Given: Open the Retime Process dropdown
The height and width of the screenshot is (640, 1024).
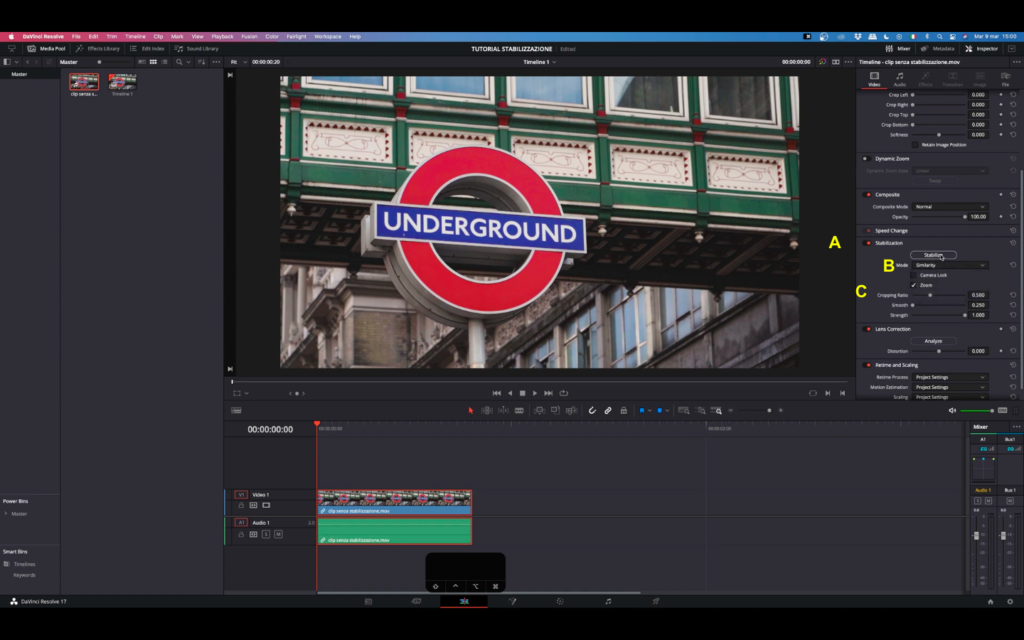Looking at the screenshot, I should [950, 377].
